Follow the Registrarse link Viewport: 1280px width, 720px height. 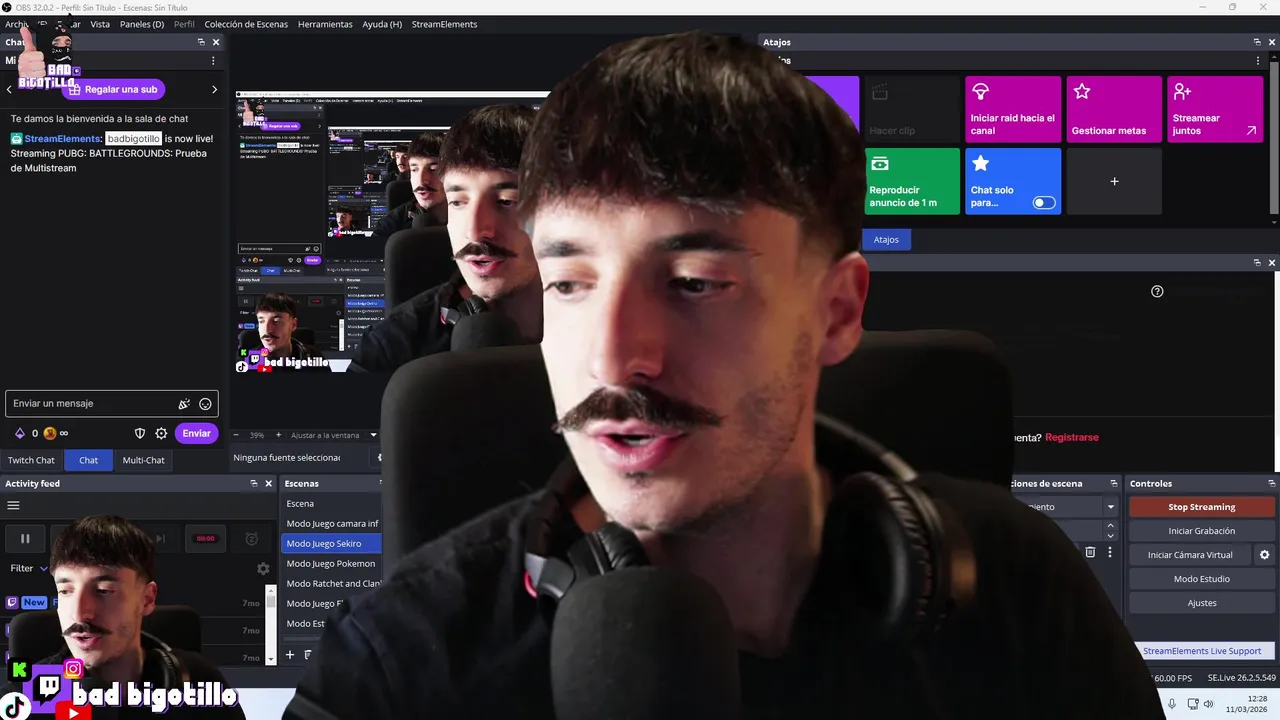pyautogui.click(x=1071, y=437)
